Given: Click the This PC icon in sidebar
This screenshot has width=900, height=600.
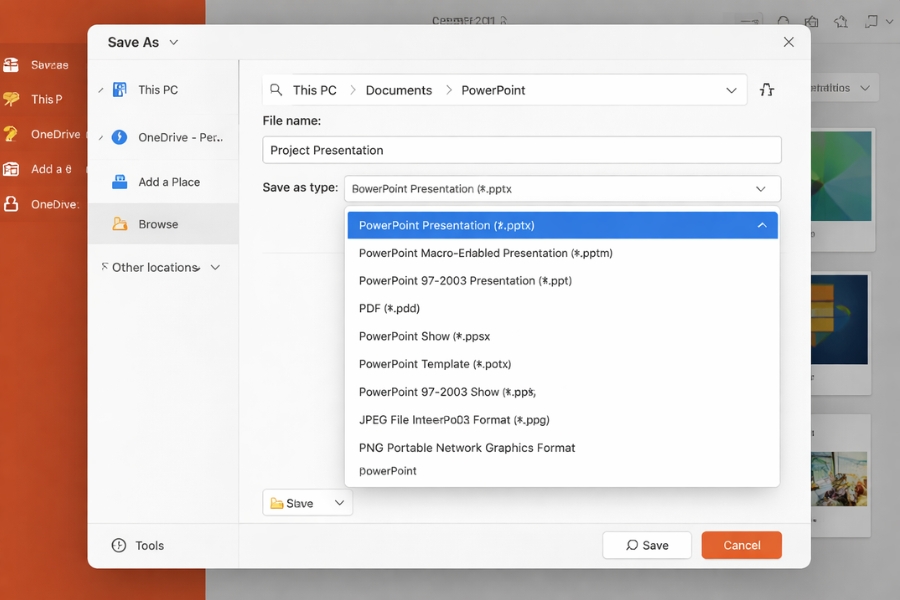Looking at the screenshot, I should pos(120,90).
